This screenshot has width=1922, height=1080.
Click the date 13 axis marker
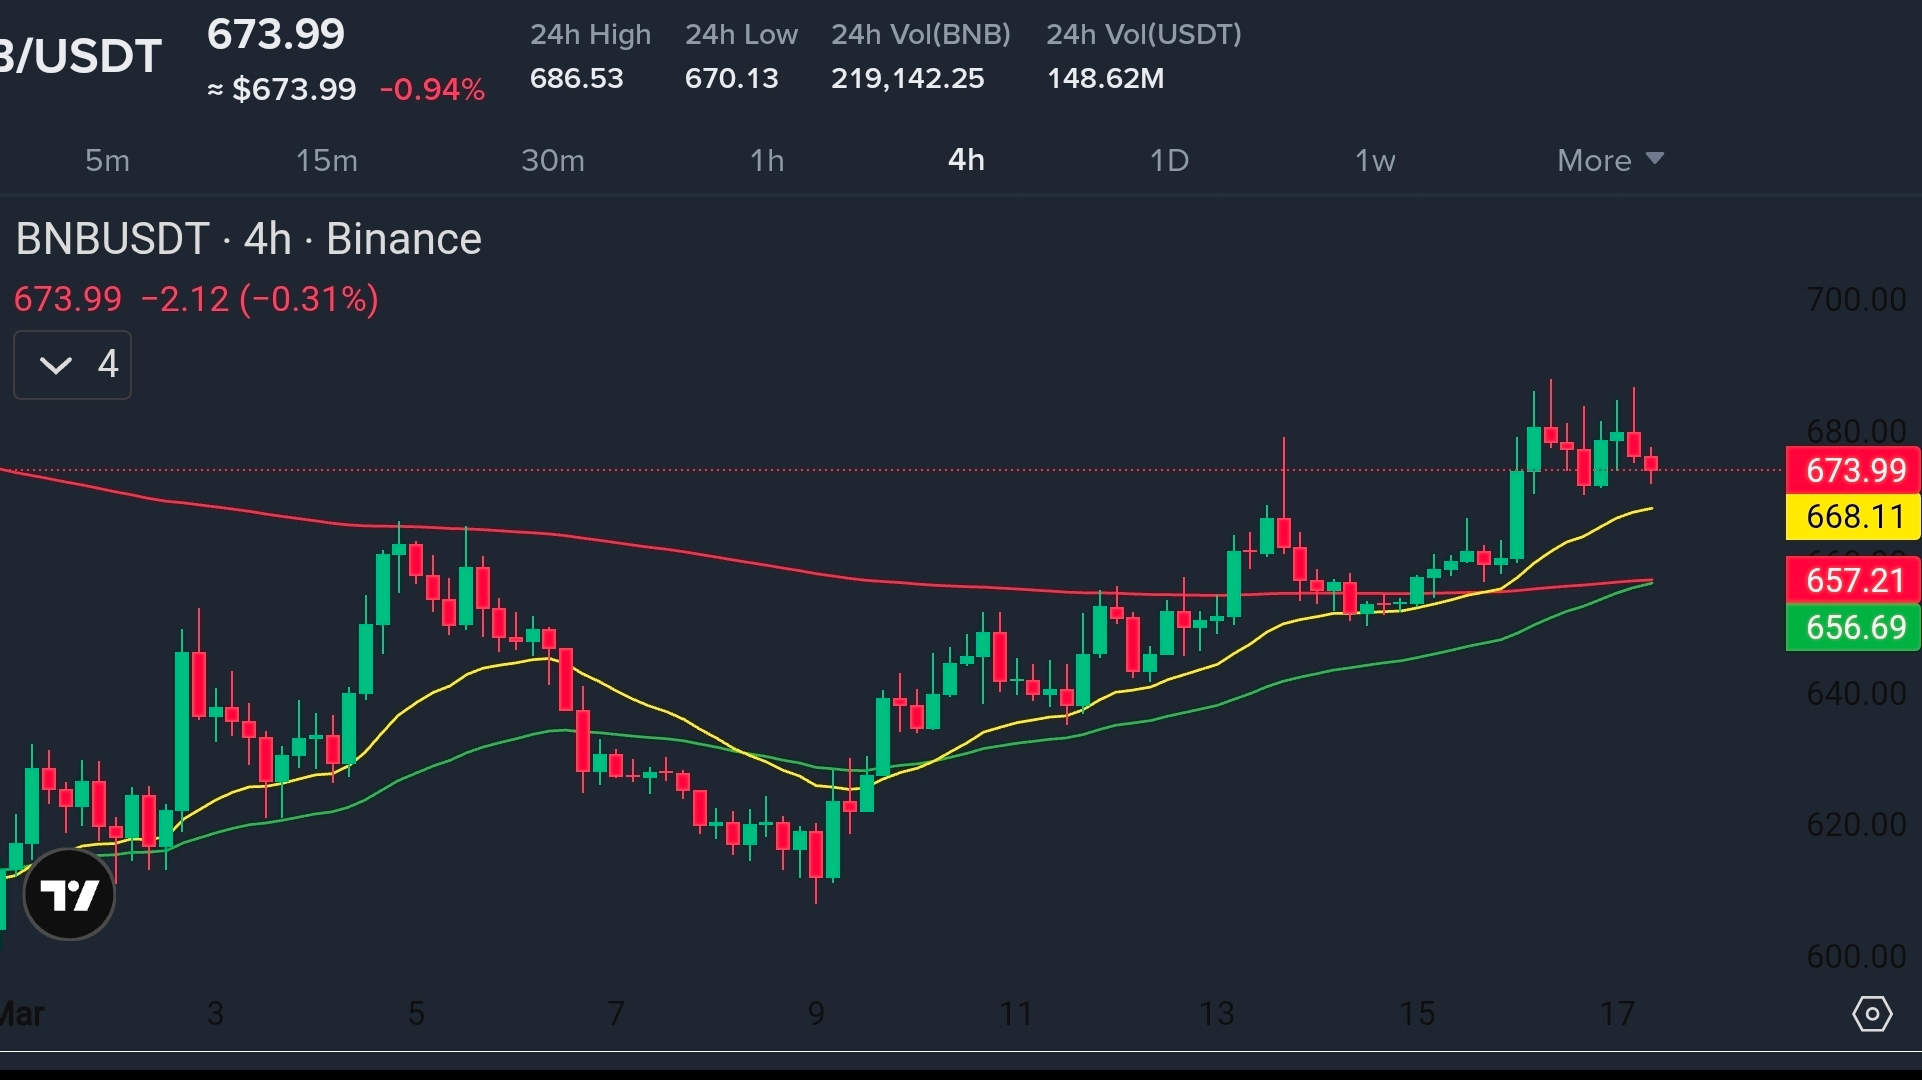1216,1014
